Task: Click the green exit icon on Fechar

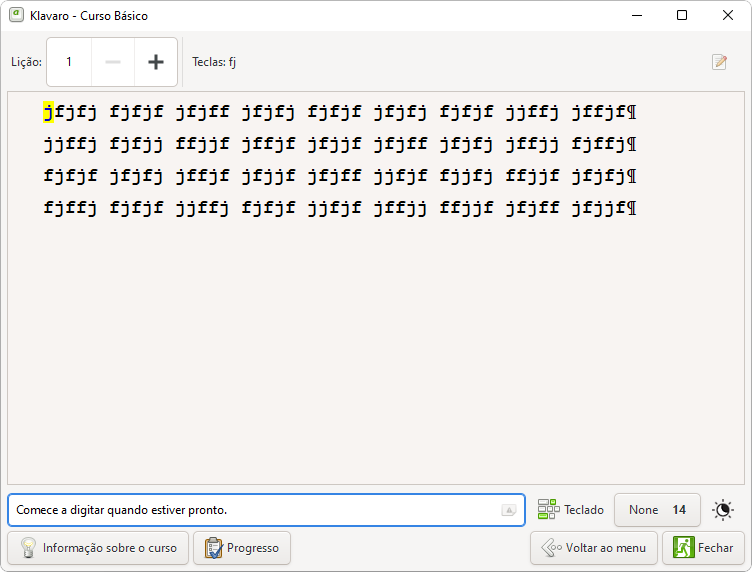Action: [x=684, y=548]
